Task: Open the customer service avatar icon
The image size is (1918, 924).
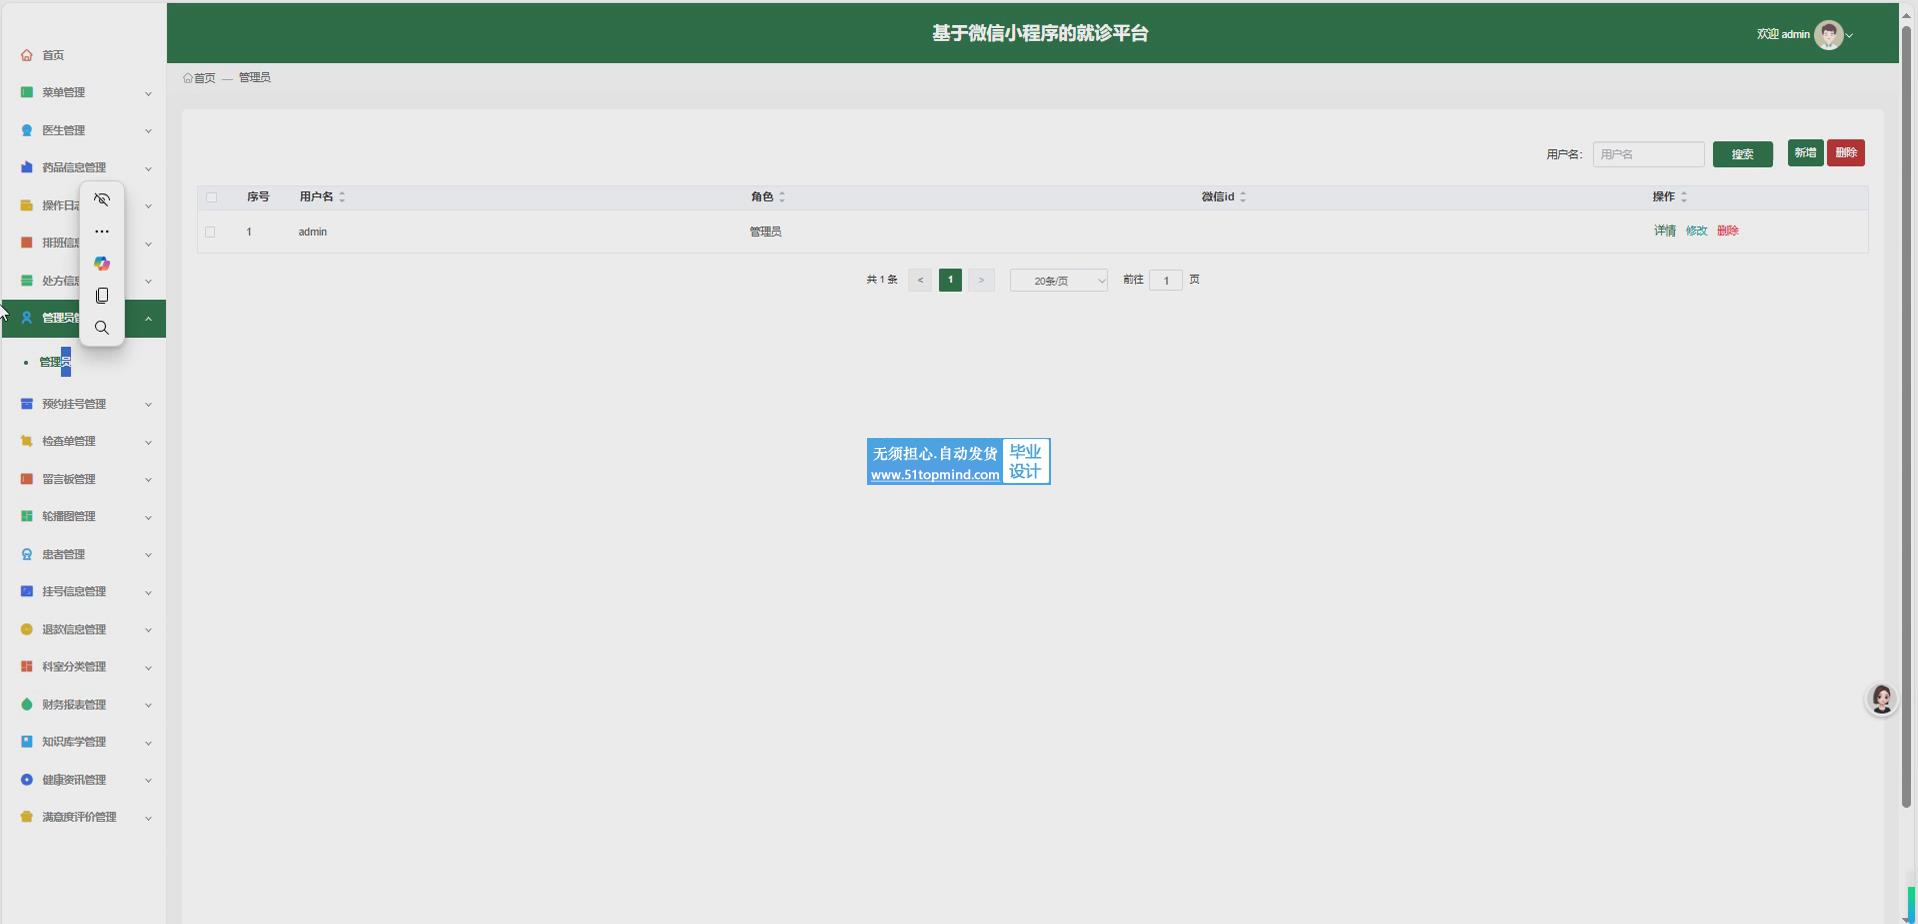Action: point(1881,699)
